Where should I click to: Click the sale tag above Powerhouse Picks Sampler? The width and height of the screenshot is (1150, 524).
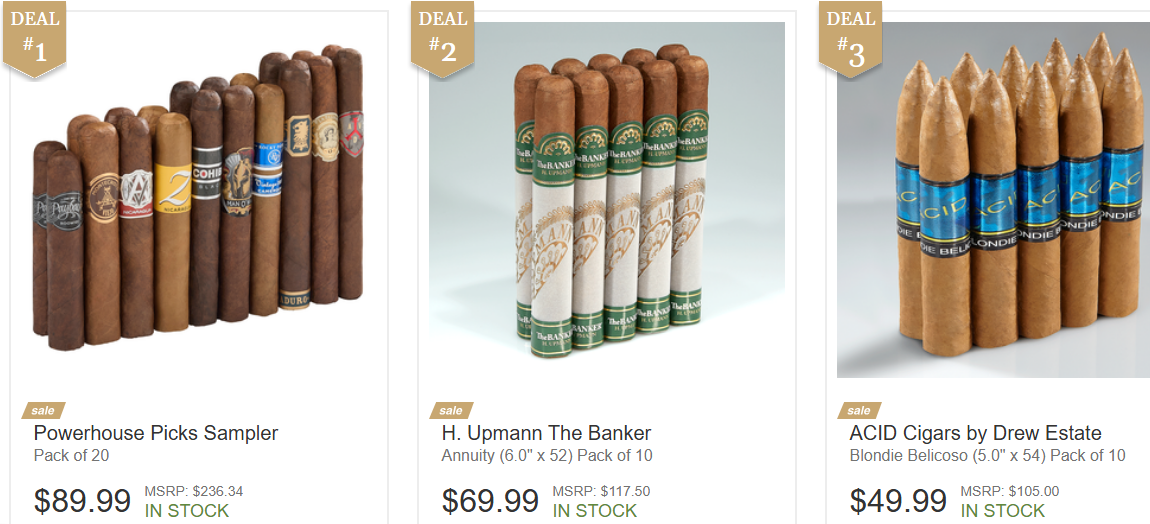tap(43, 410)
